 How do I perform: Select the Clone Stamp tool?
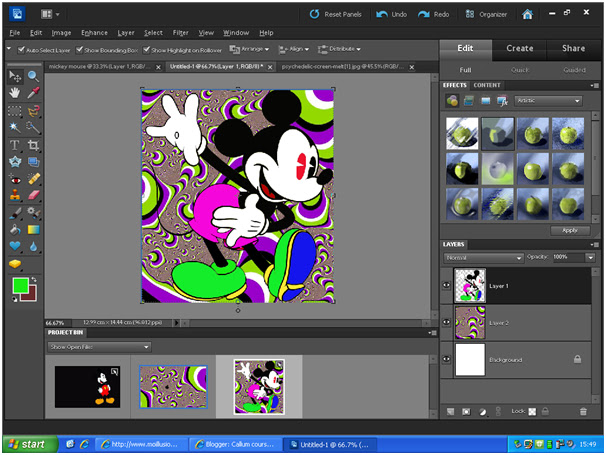(x=15, y=195)
